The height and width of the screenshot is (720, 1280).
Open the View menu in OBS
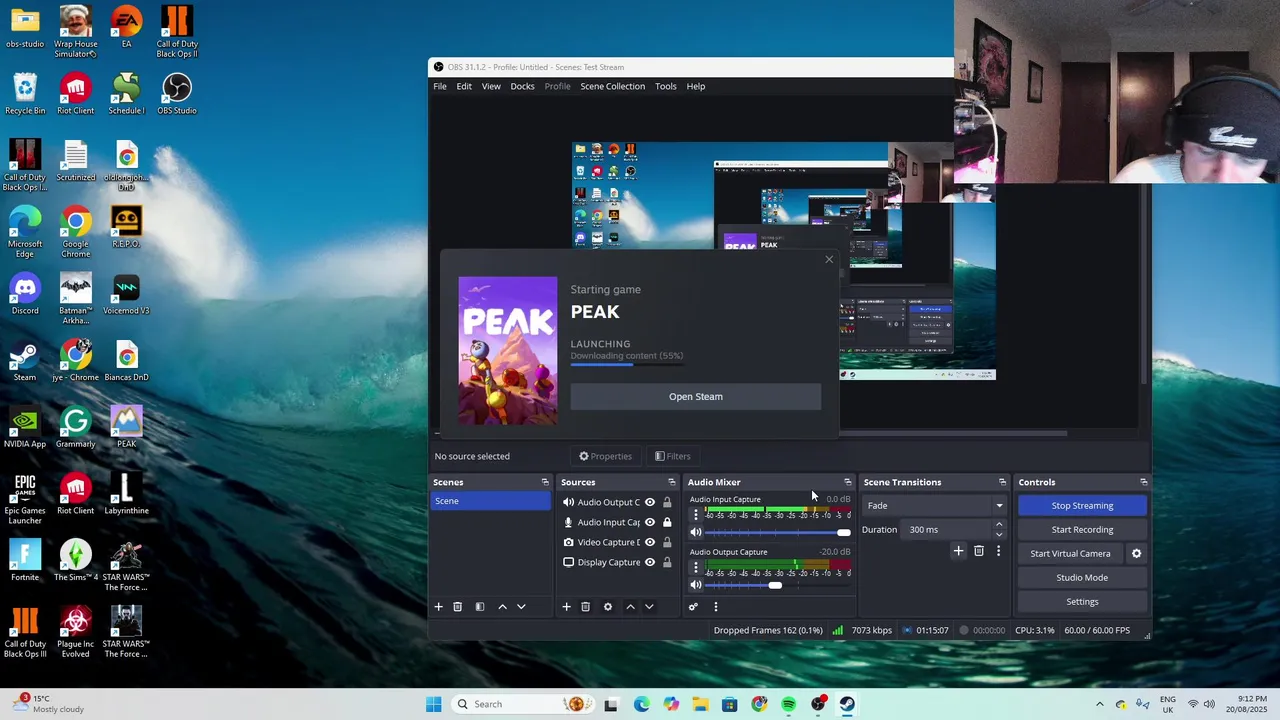click(491, 86)
